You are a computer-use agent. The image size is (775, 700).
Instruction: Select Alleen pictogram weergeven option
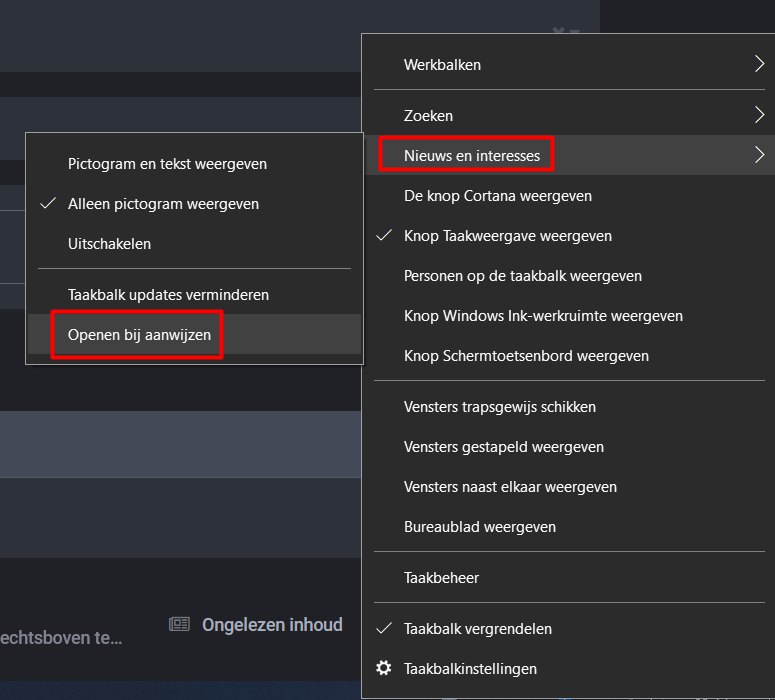point(163,204)
